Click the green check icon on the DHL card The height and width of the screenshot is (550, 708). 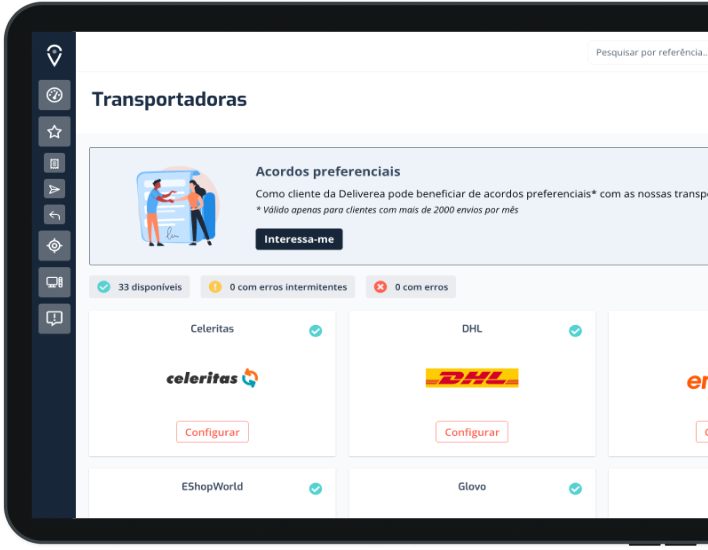click(x=575, y=331)
